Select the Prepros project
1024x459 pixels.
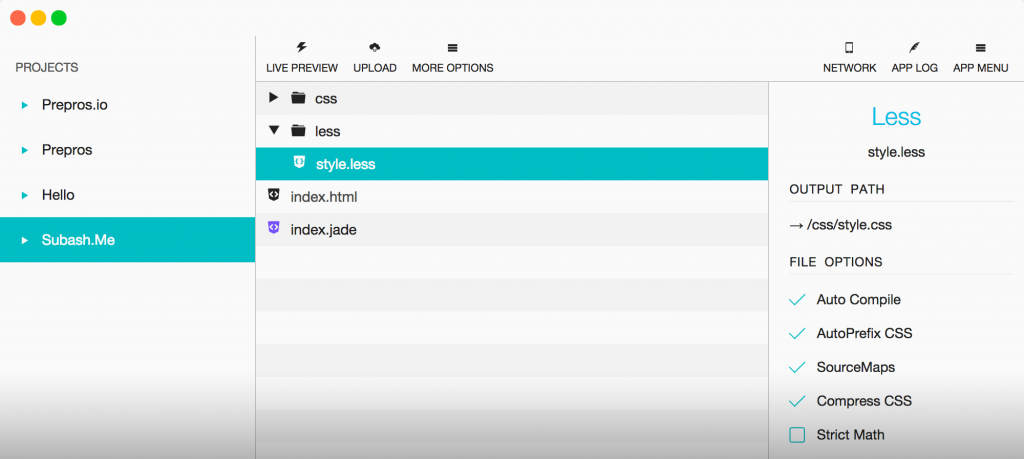[127, 150]
